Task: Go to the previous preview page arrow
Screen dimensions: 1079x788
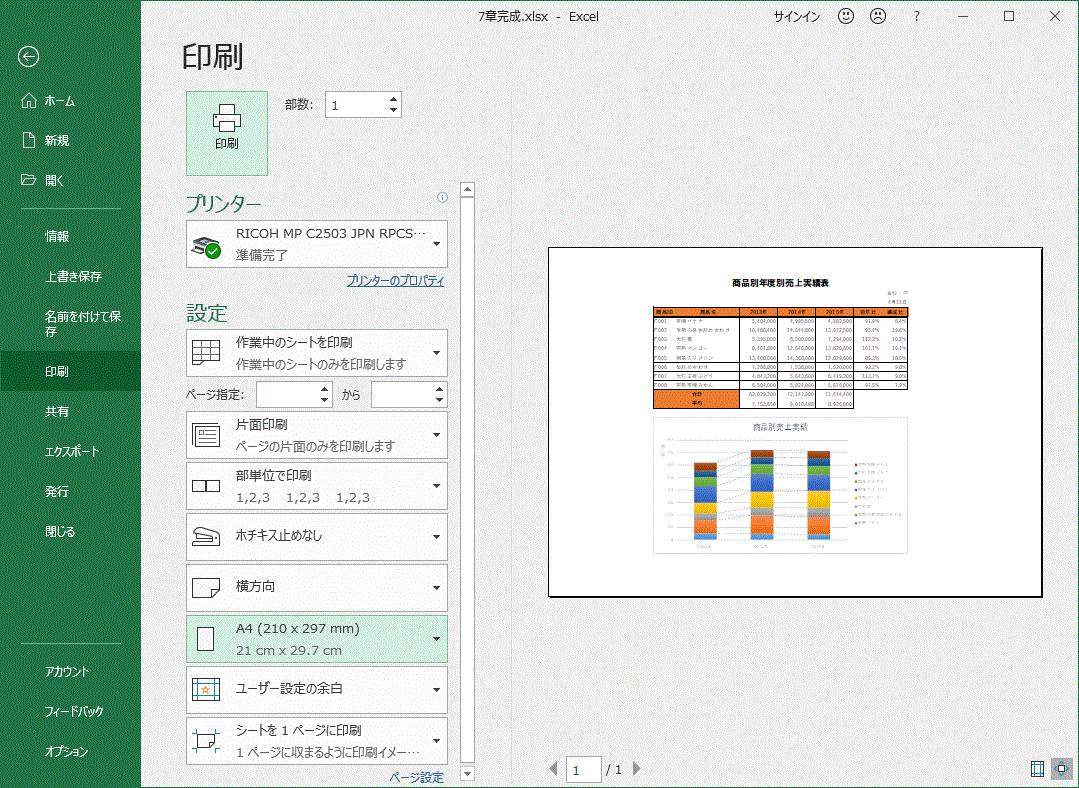Action: [553, 768]
